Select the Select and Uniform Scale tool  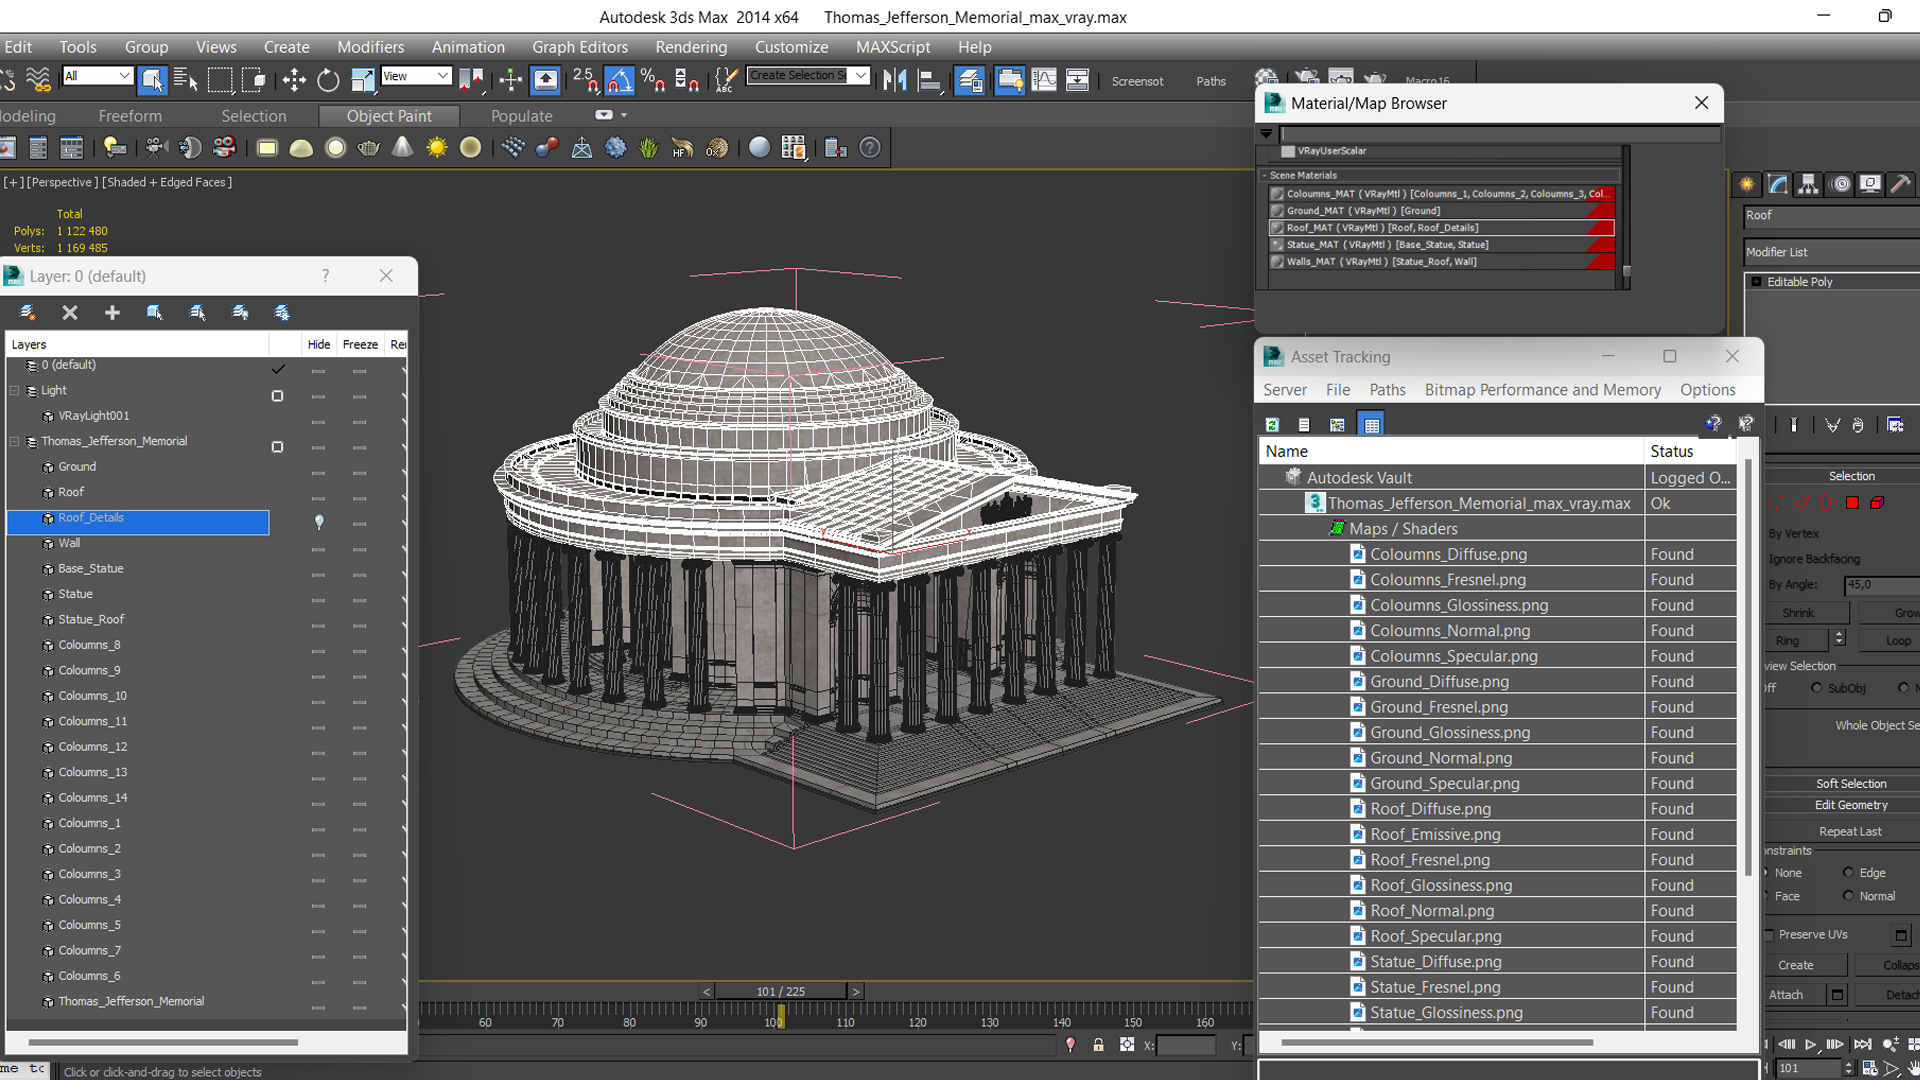tap(362, 80)
